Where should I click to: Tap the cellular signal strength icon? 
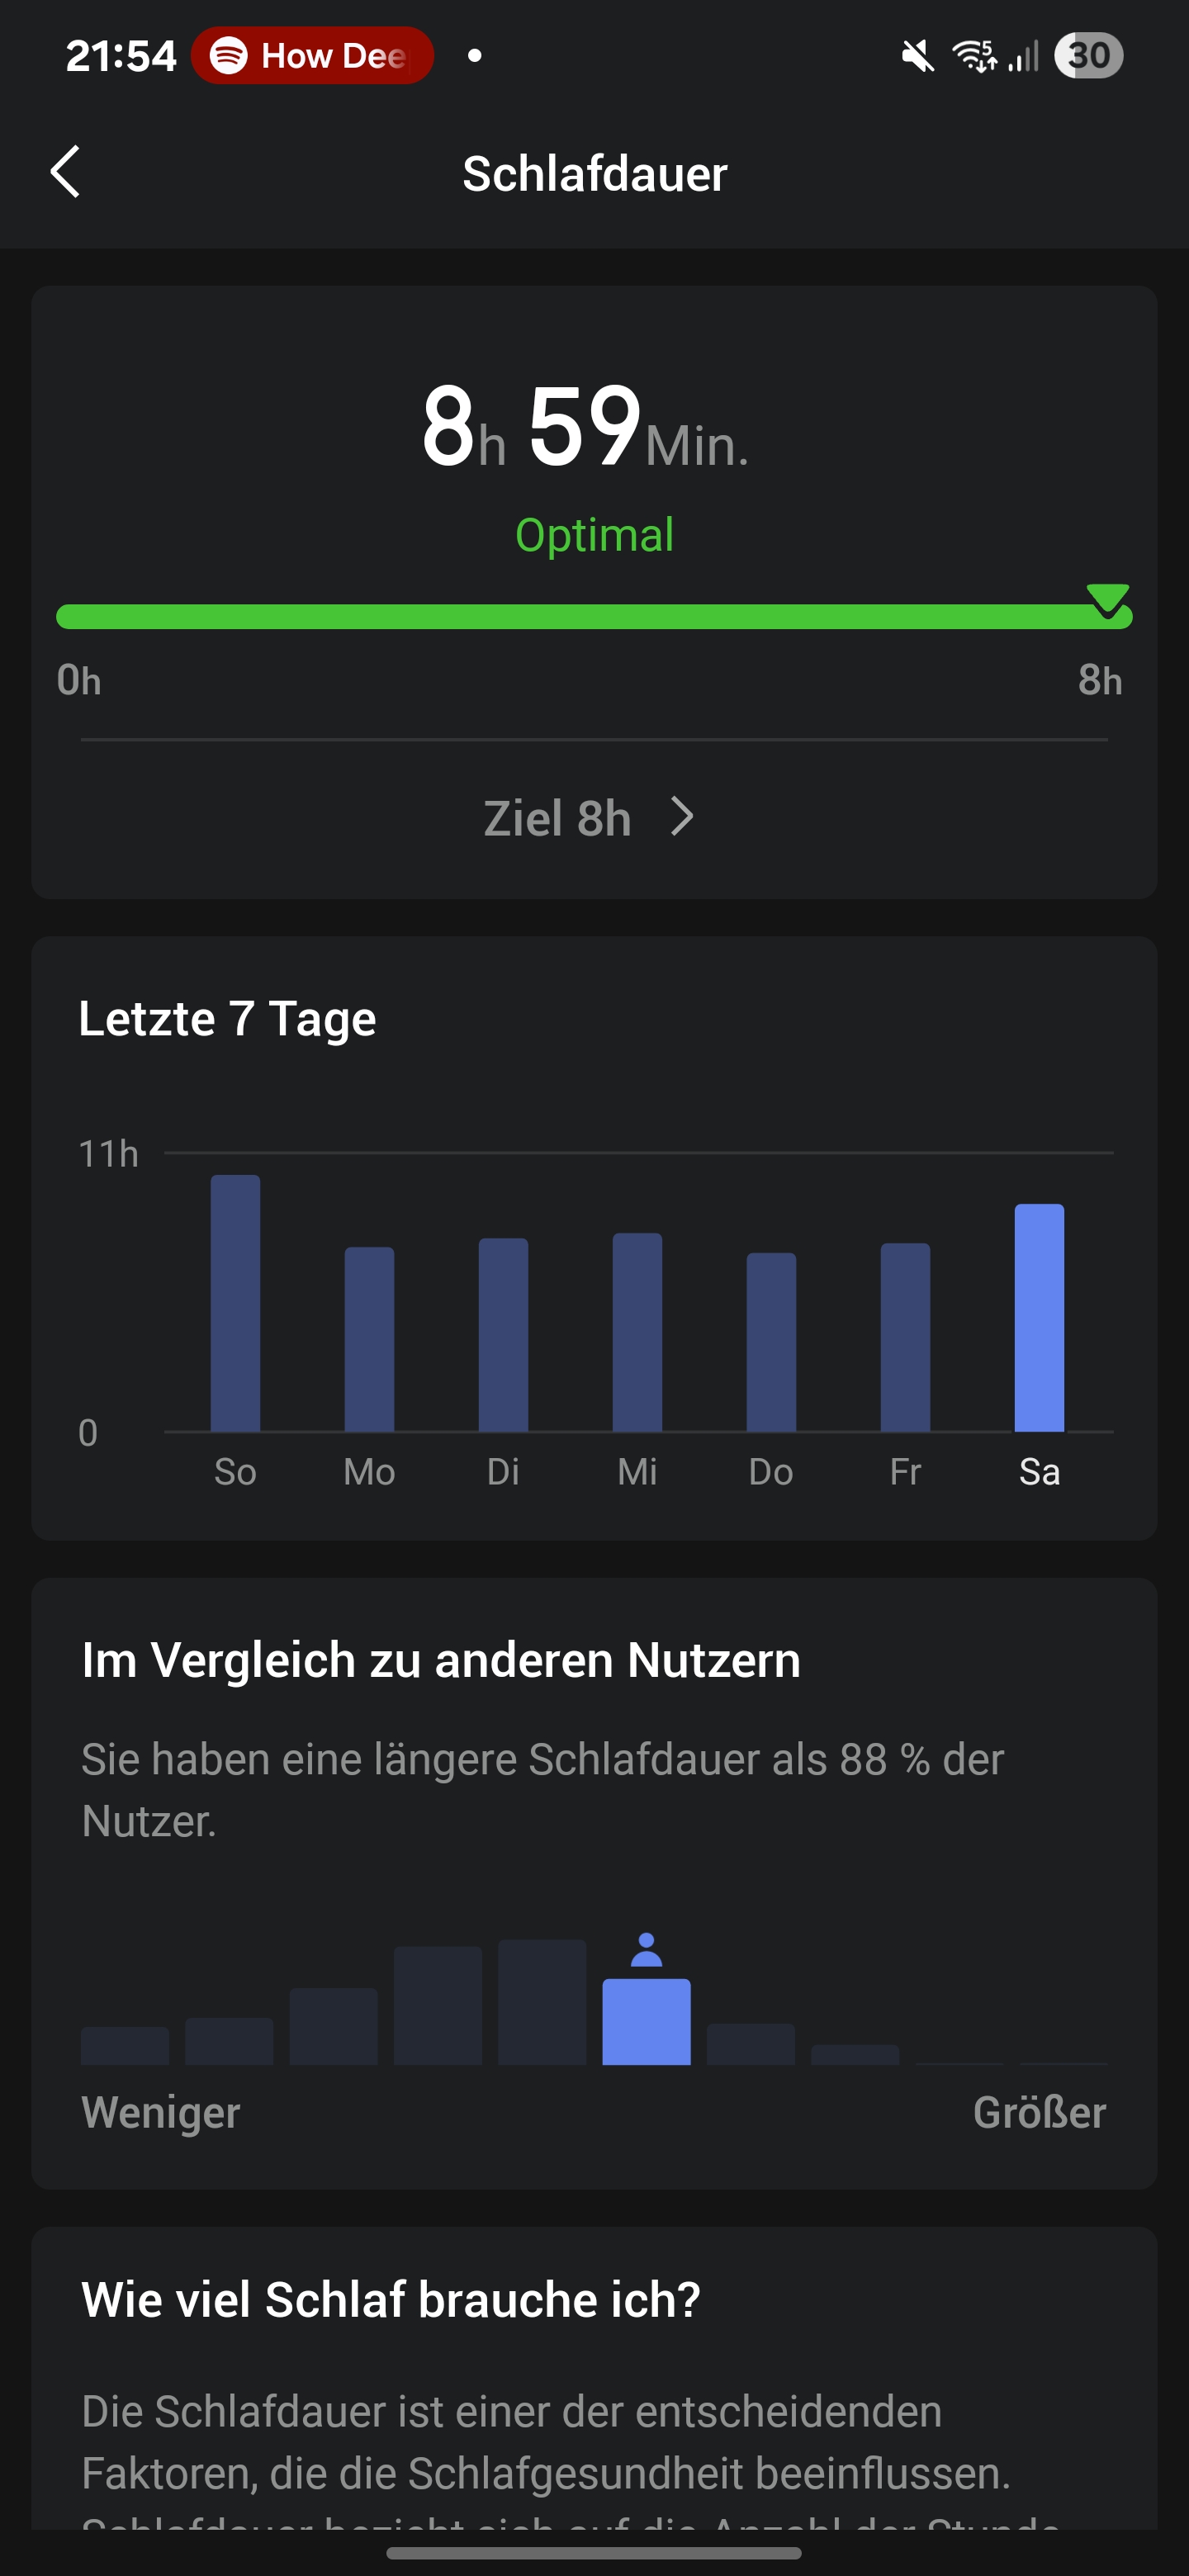[1024, 56]
